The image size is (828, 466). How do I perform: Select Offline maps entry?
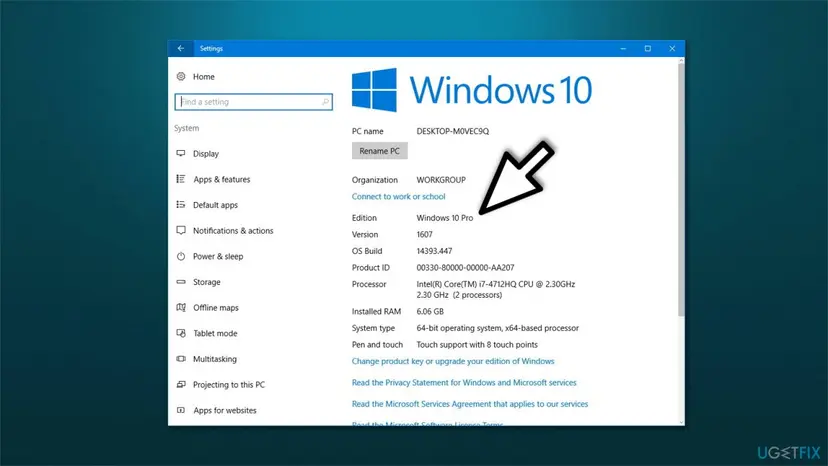[x=215, y=308]
